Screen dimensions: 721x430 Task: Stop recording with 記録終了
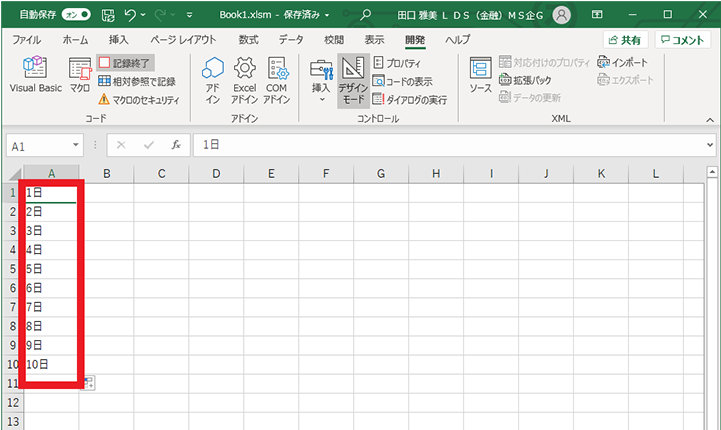click(x=125, y=63)
